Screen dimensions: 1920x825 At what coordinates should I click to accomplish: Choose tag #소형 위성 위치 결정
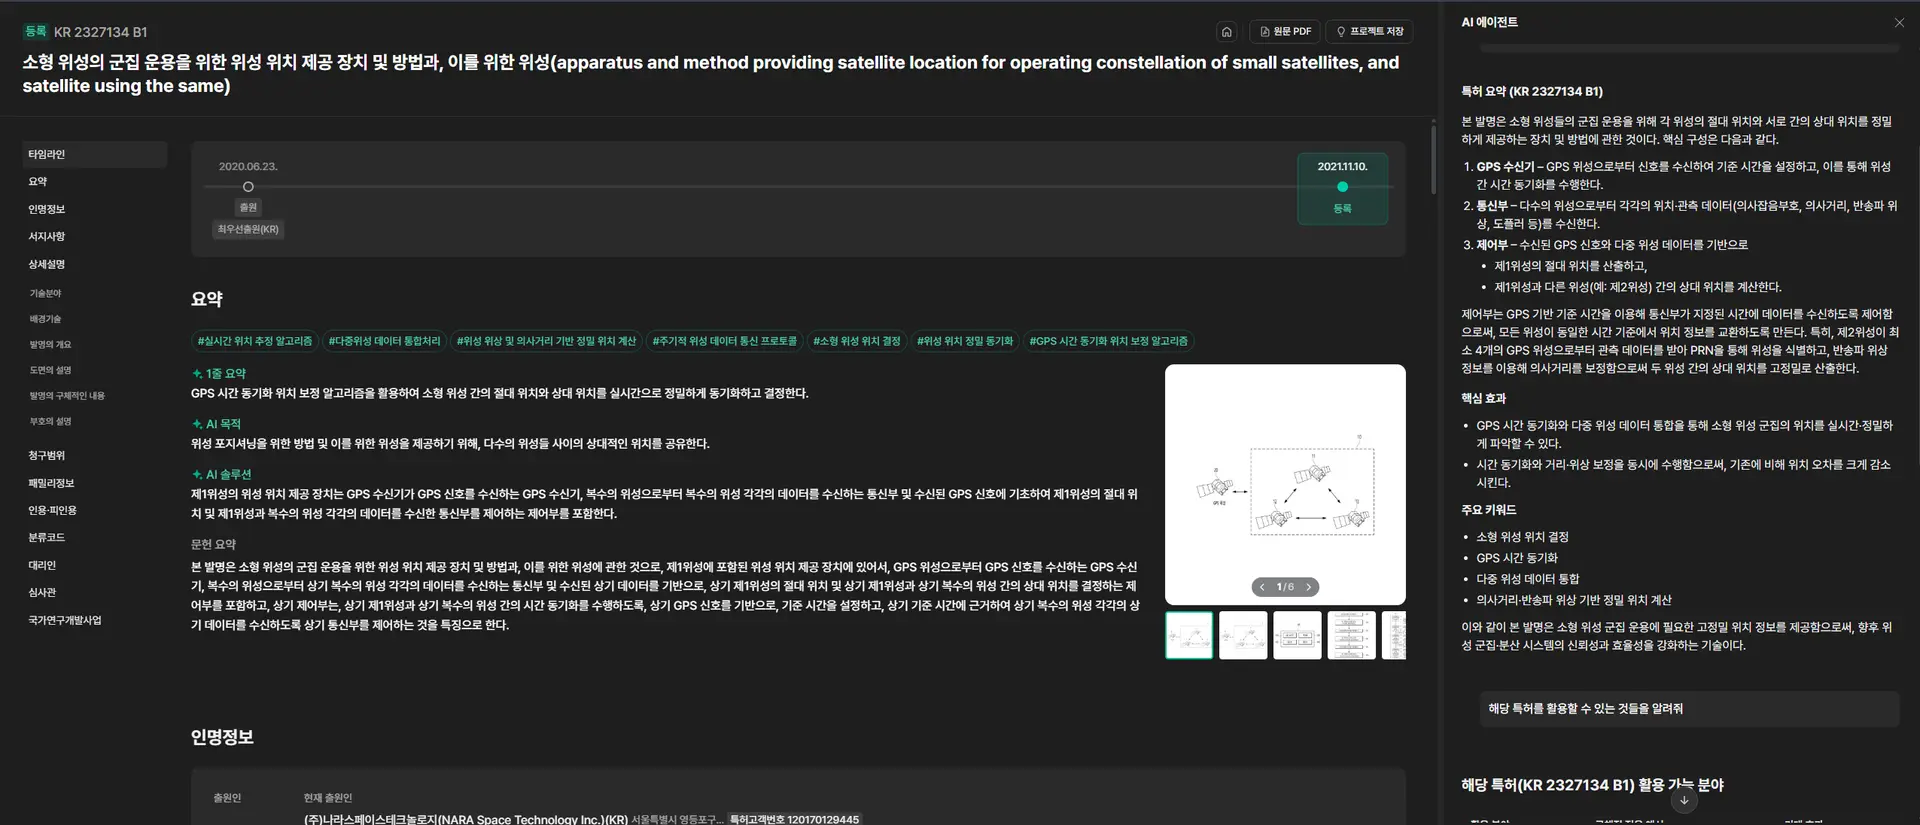(857, 341)
